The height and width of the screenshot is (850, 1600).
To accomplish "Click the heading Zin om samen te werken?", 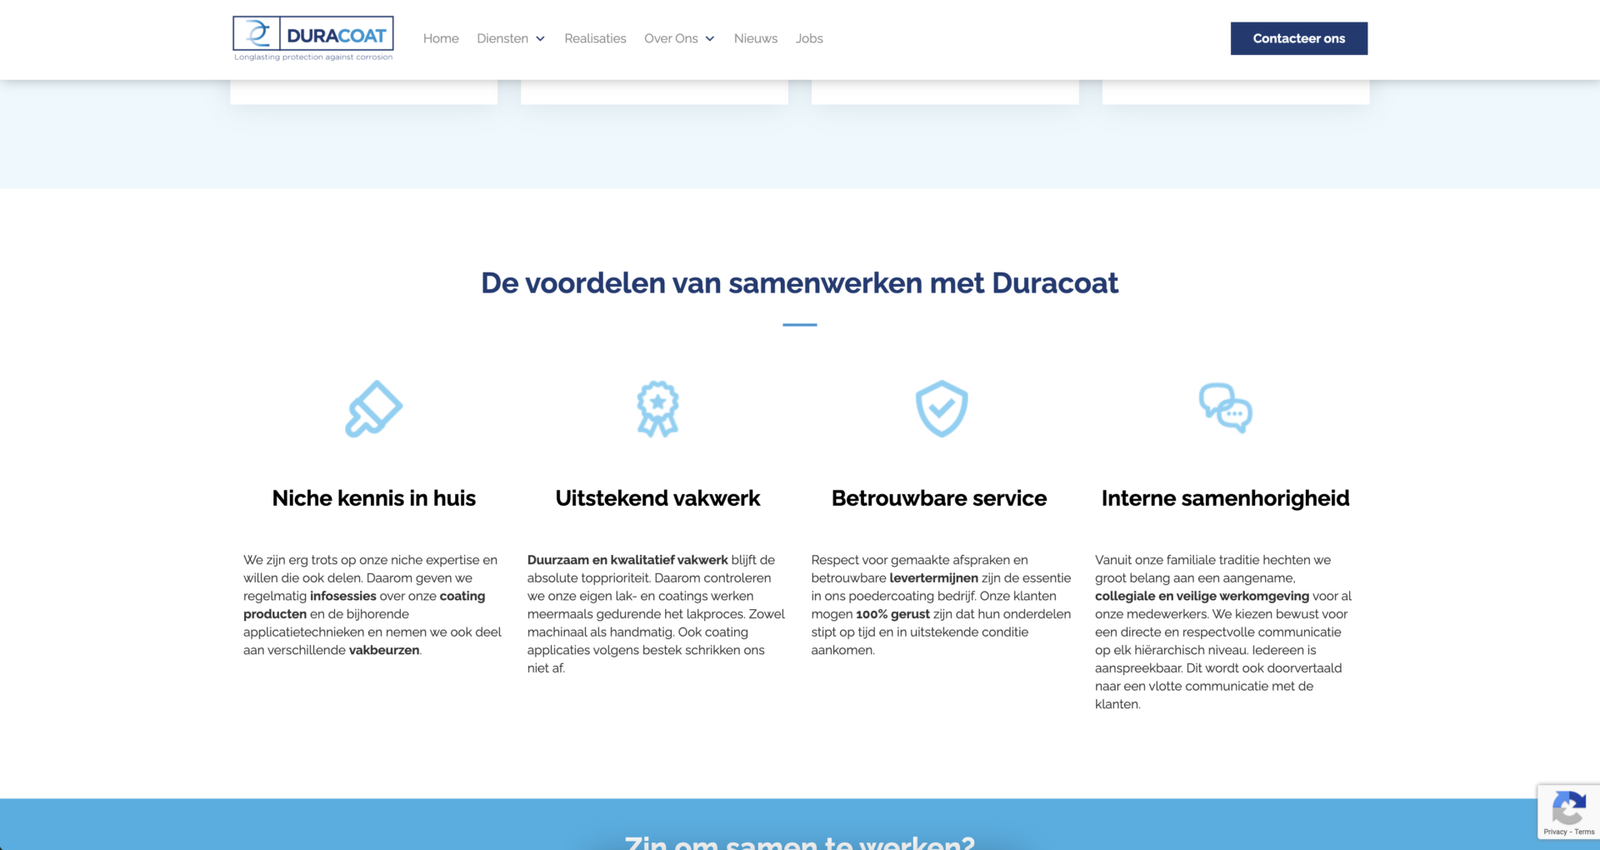I will (x=800, y=842).
